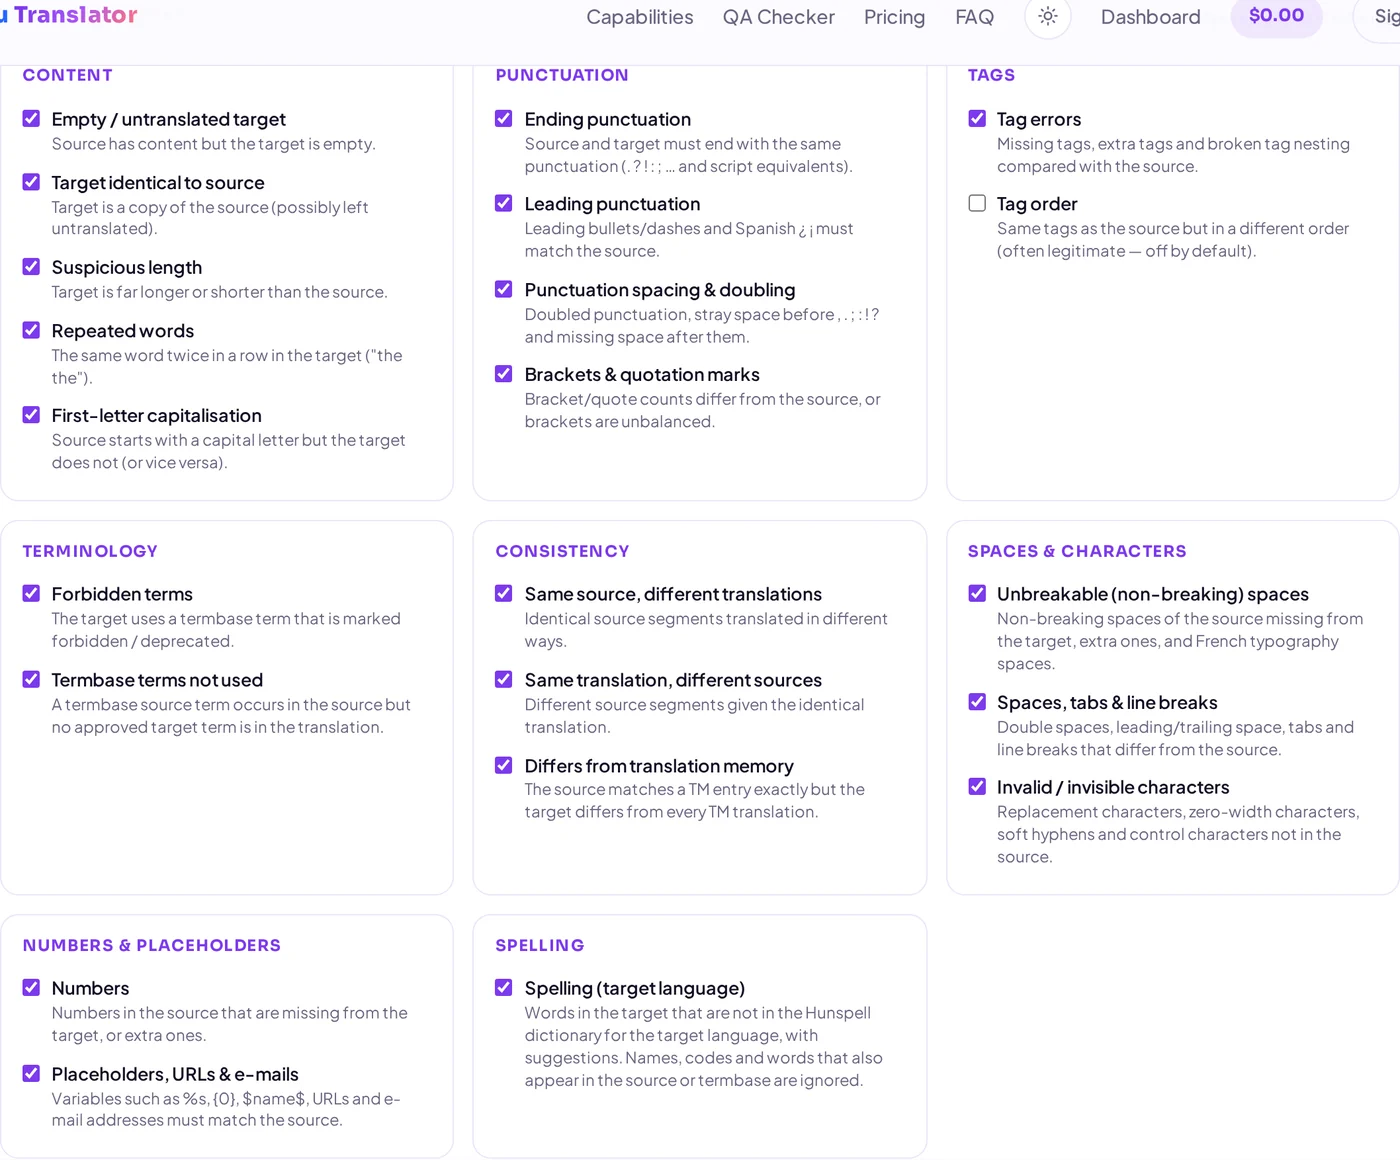Click description 'Same tags as the source but in a different order'
1400x1160 pixels.
click(1173, 240)
